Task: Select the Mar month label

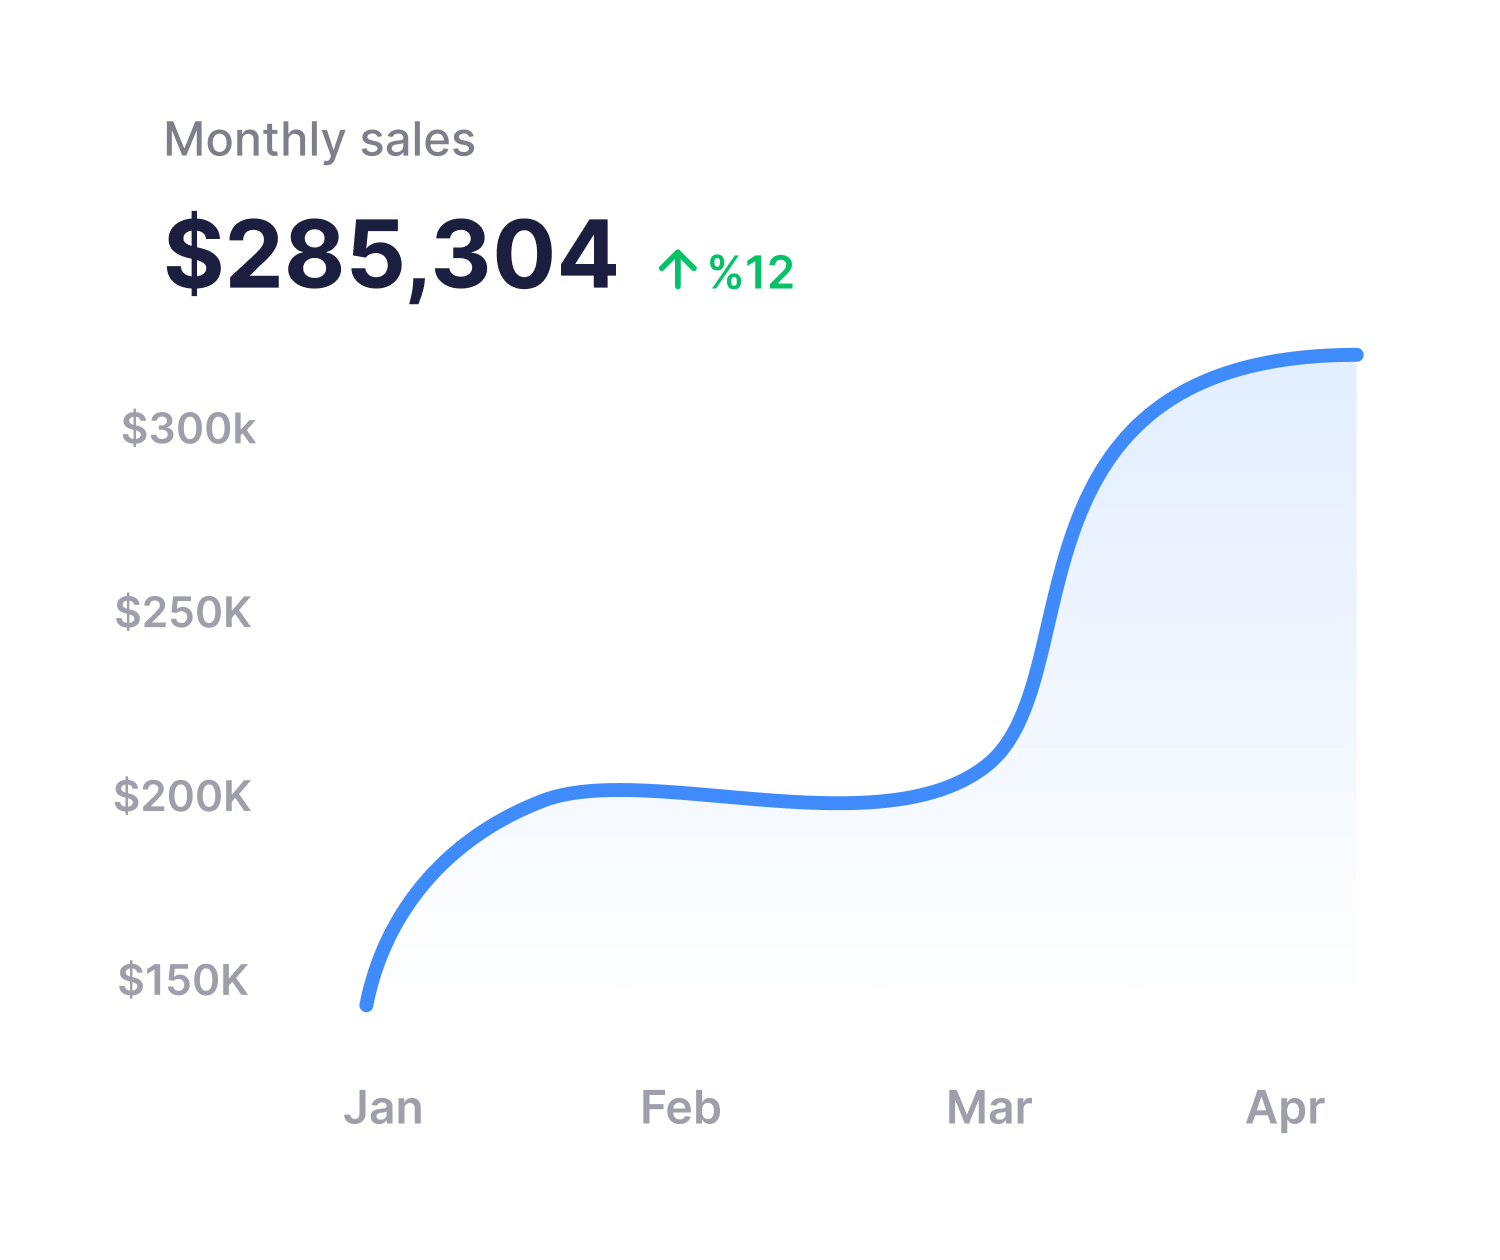Action: pyautogui.click(x=988, y=1108)
